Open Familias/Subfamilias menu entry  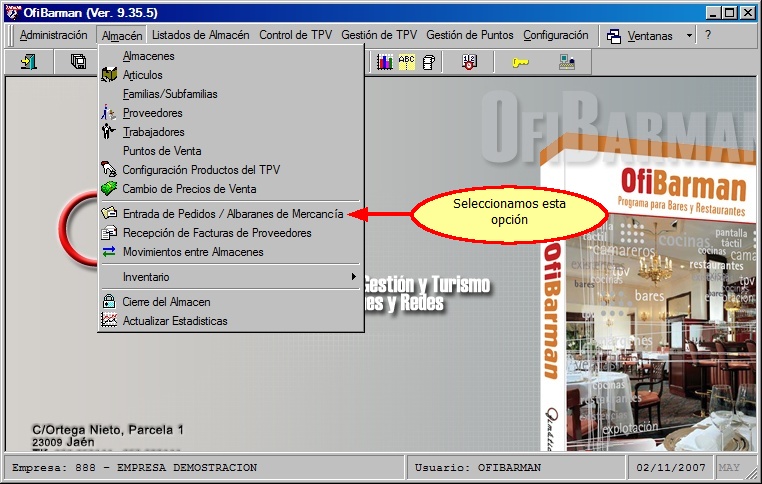pos(231,94)
